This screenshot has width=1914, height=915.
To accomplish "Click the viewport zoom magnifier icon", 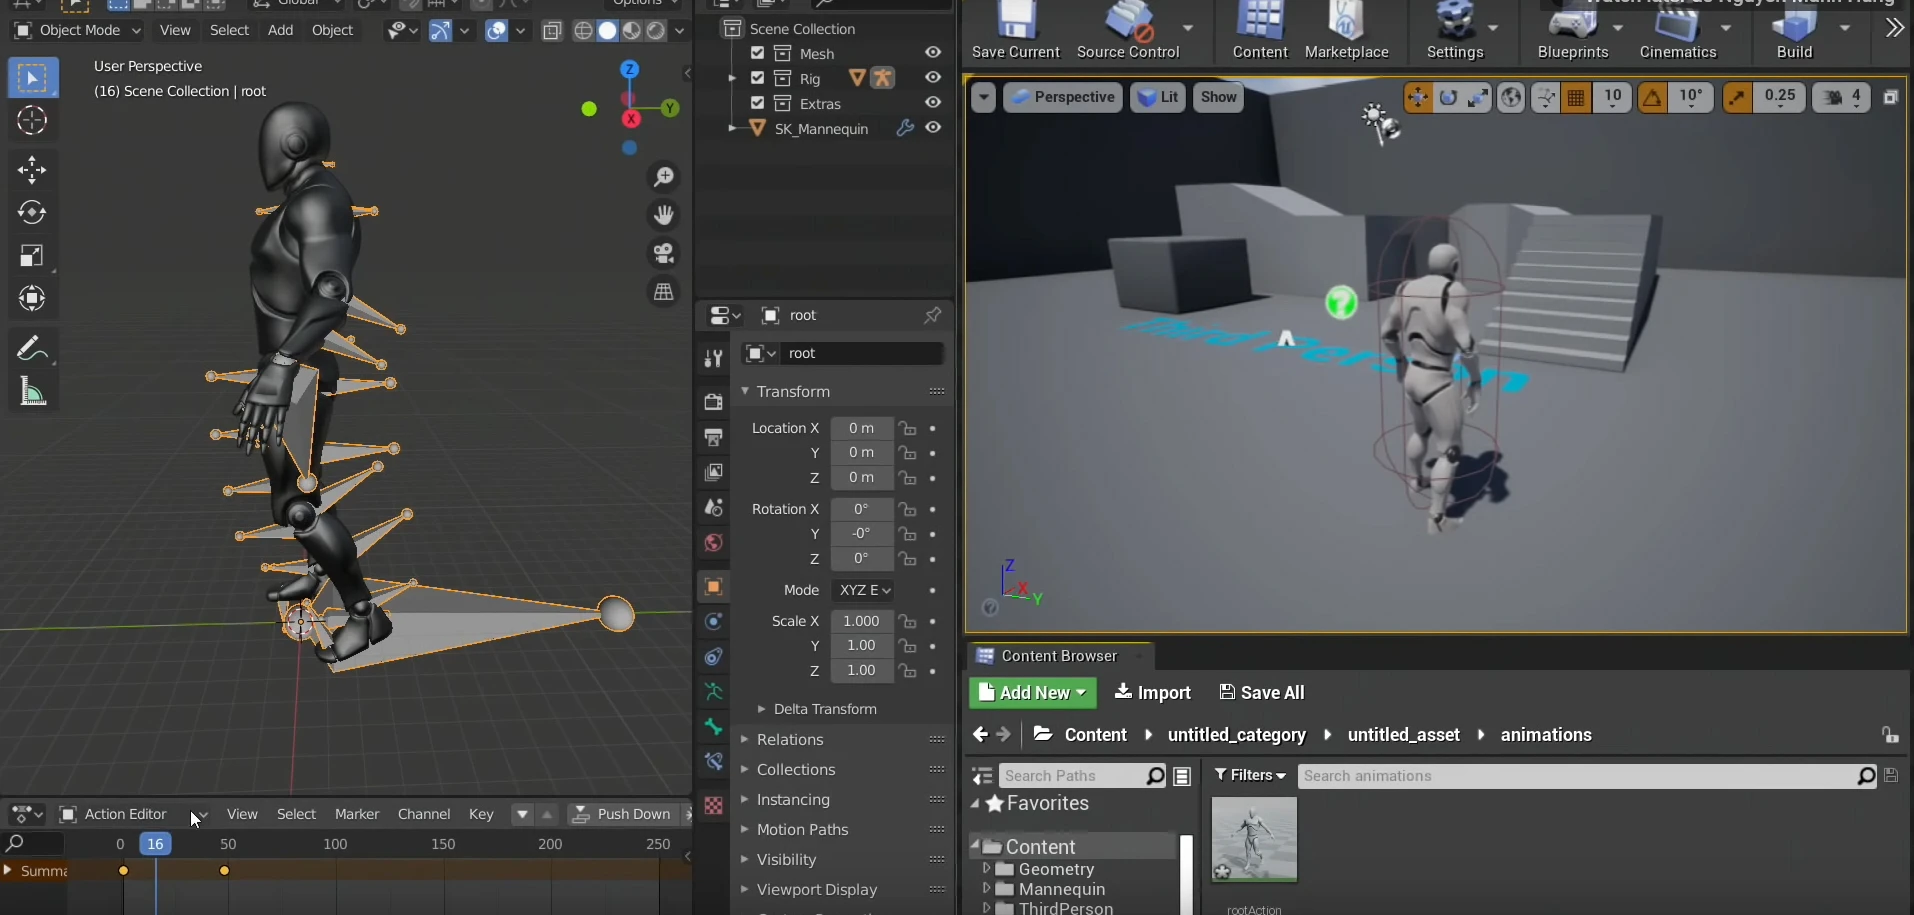I will point(663,177).
